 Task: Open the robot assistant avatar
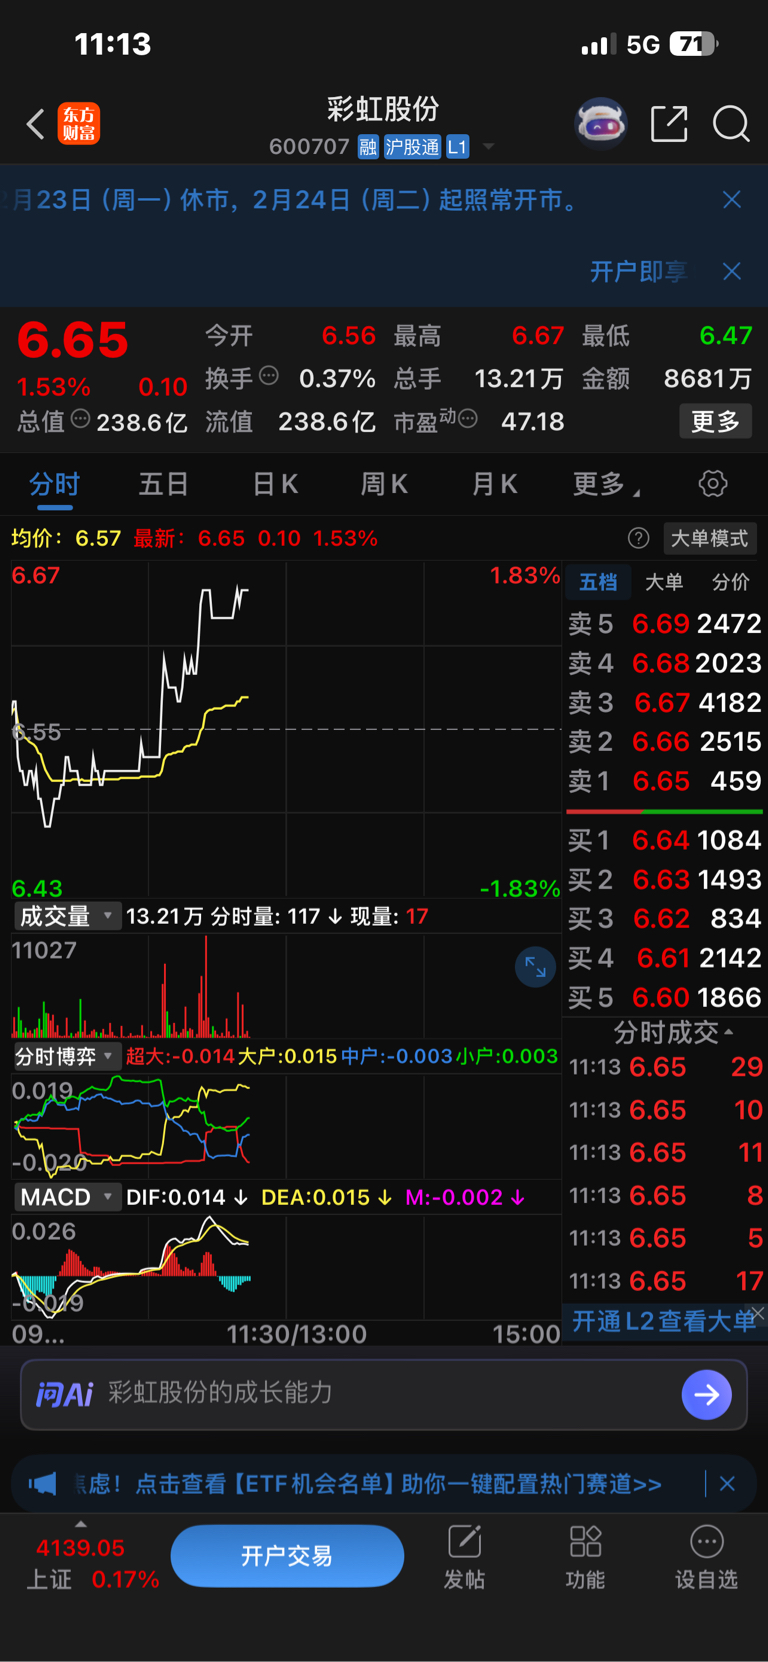601,123
